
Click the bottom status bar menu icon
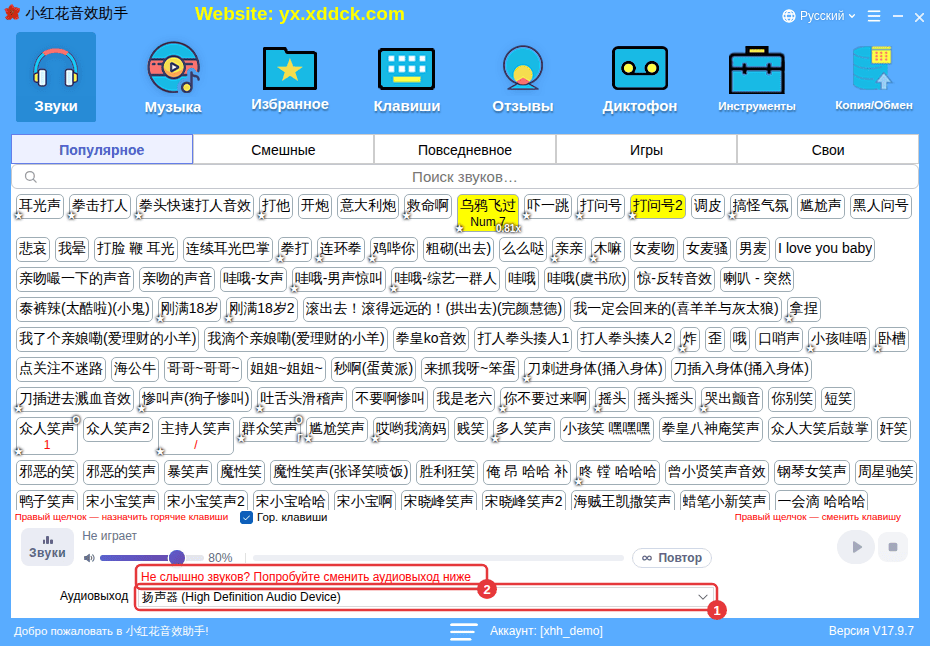(463, 631)
